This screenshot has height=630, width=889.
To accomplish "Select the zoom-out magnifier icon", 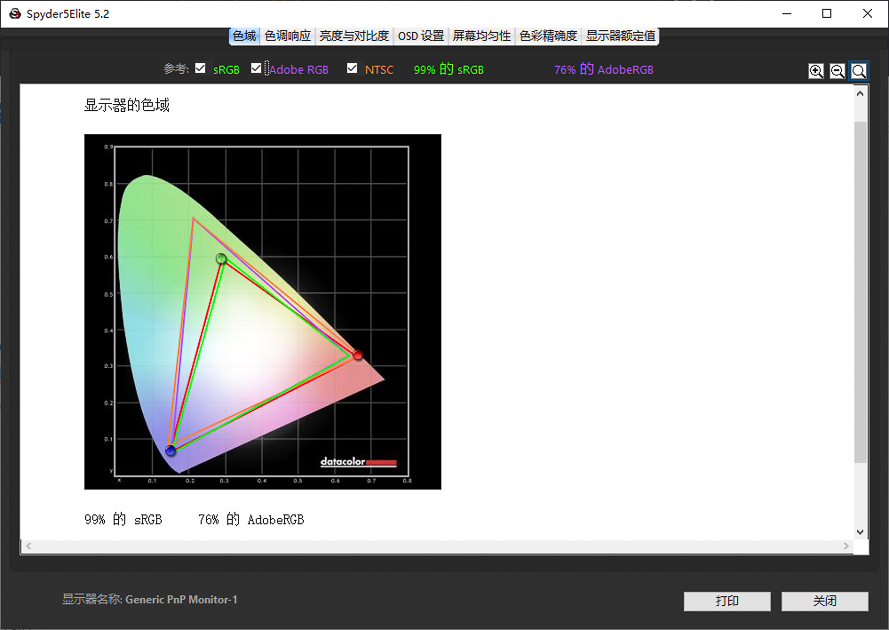I will [838, 71].
